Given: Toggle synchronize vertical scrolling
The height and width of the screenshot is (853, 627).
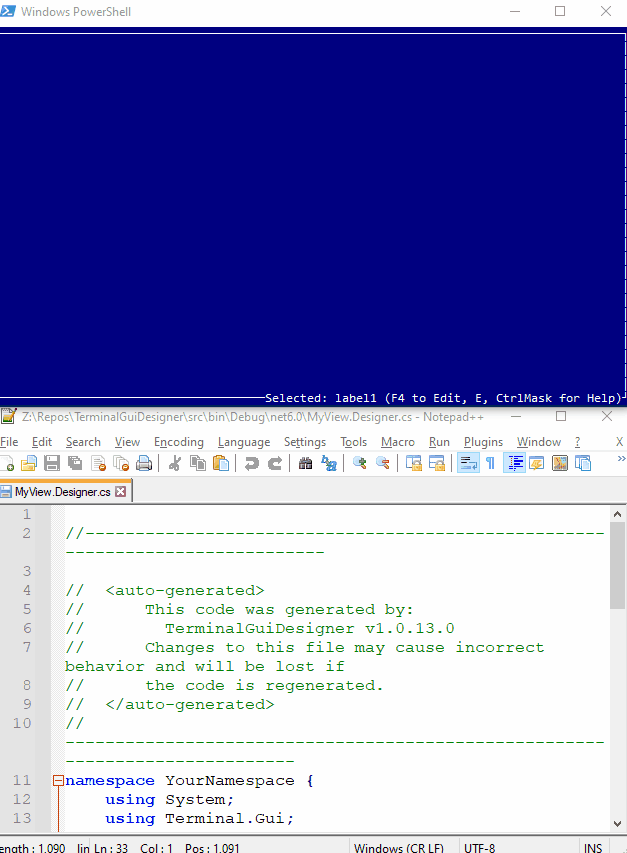Looking at the screenshot, I should point(413,463).
